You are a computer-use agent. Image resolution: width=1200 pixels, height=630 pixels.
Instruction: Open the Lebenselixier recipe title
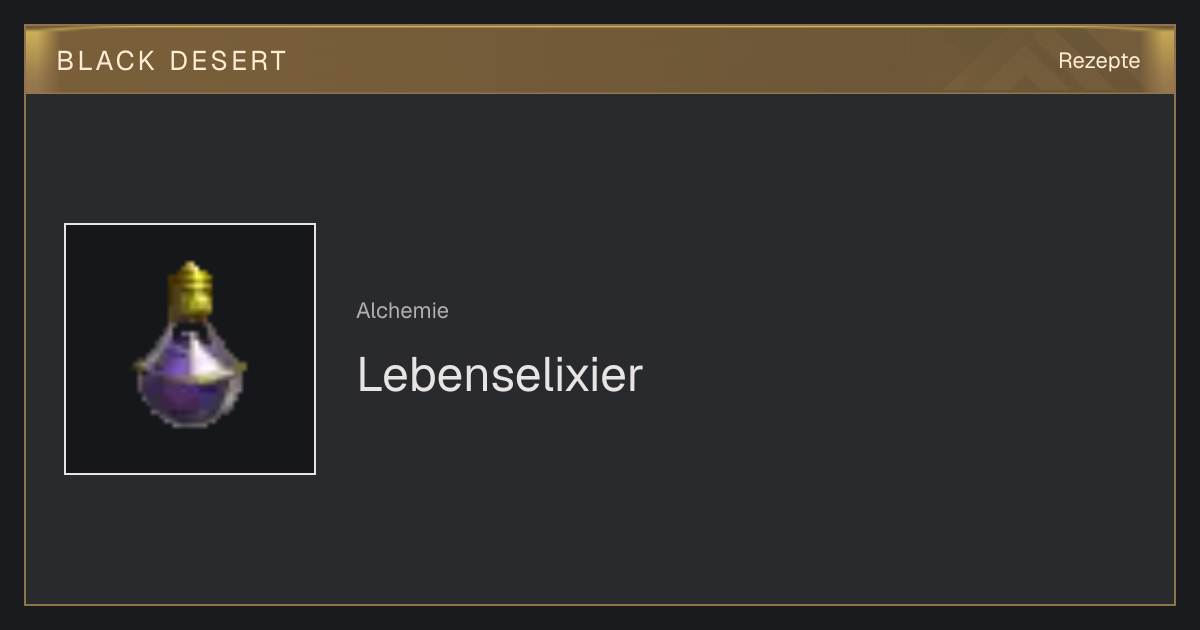pyautogui.click(x=500, y=375)
